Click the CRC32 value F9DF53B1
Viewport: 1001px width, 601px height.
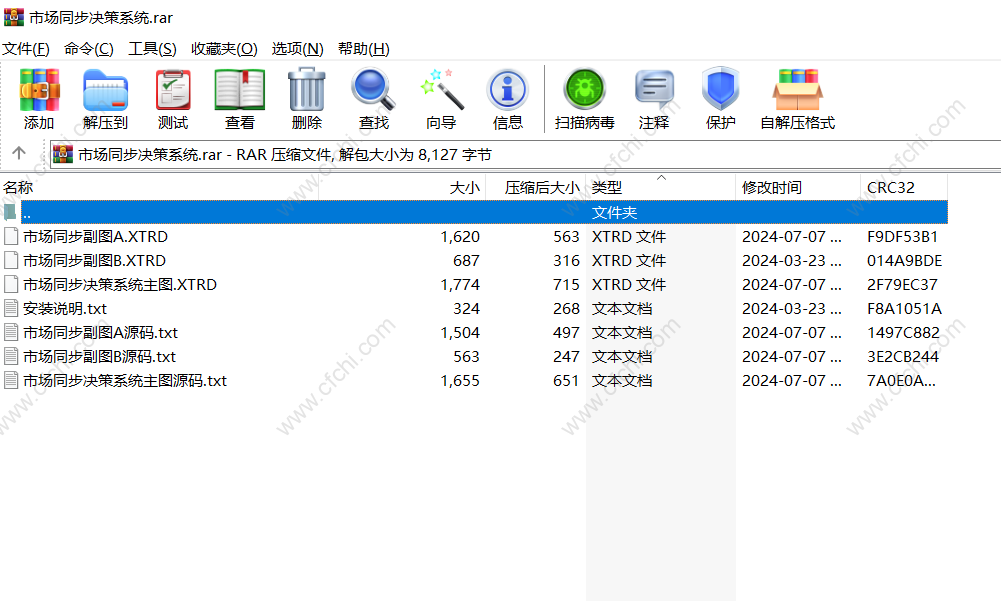coord(903,236)
